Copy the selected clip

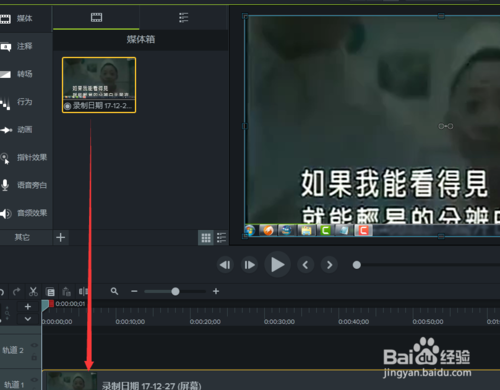(50, 292)
